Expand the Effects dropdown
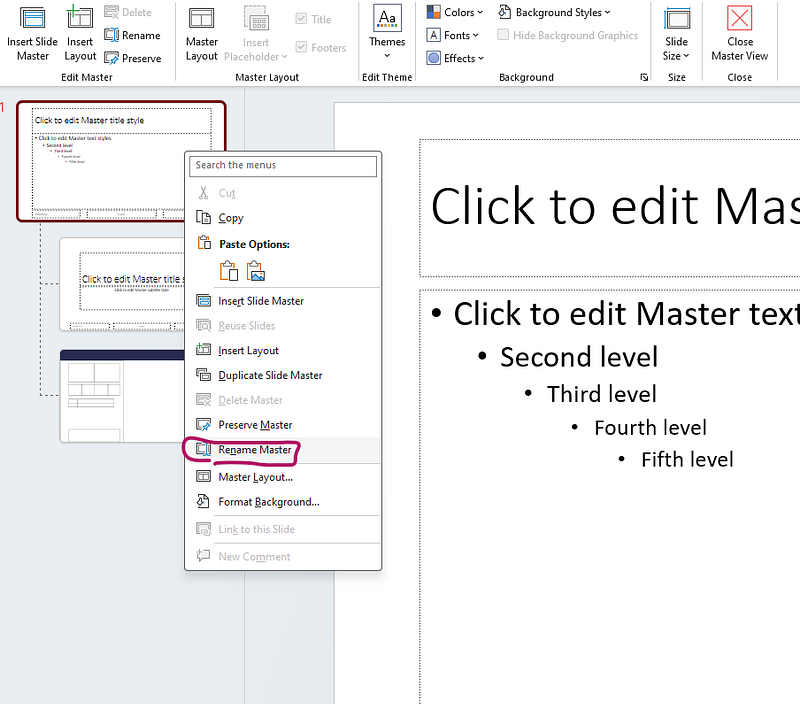Viewport: 800px width, 704px height. pyautogui.click(x=481, y=58)
